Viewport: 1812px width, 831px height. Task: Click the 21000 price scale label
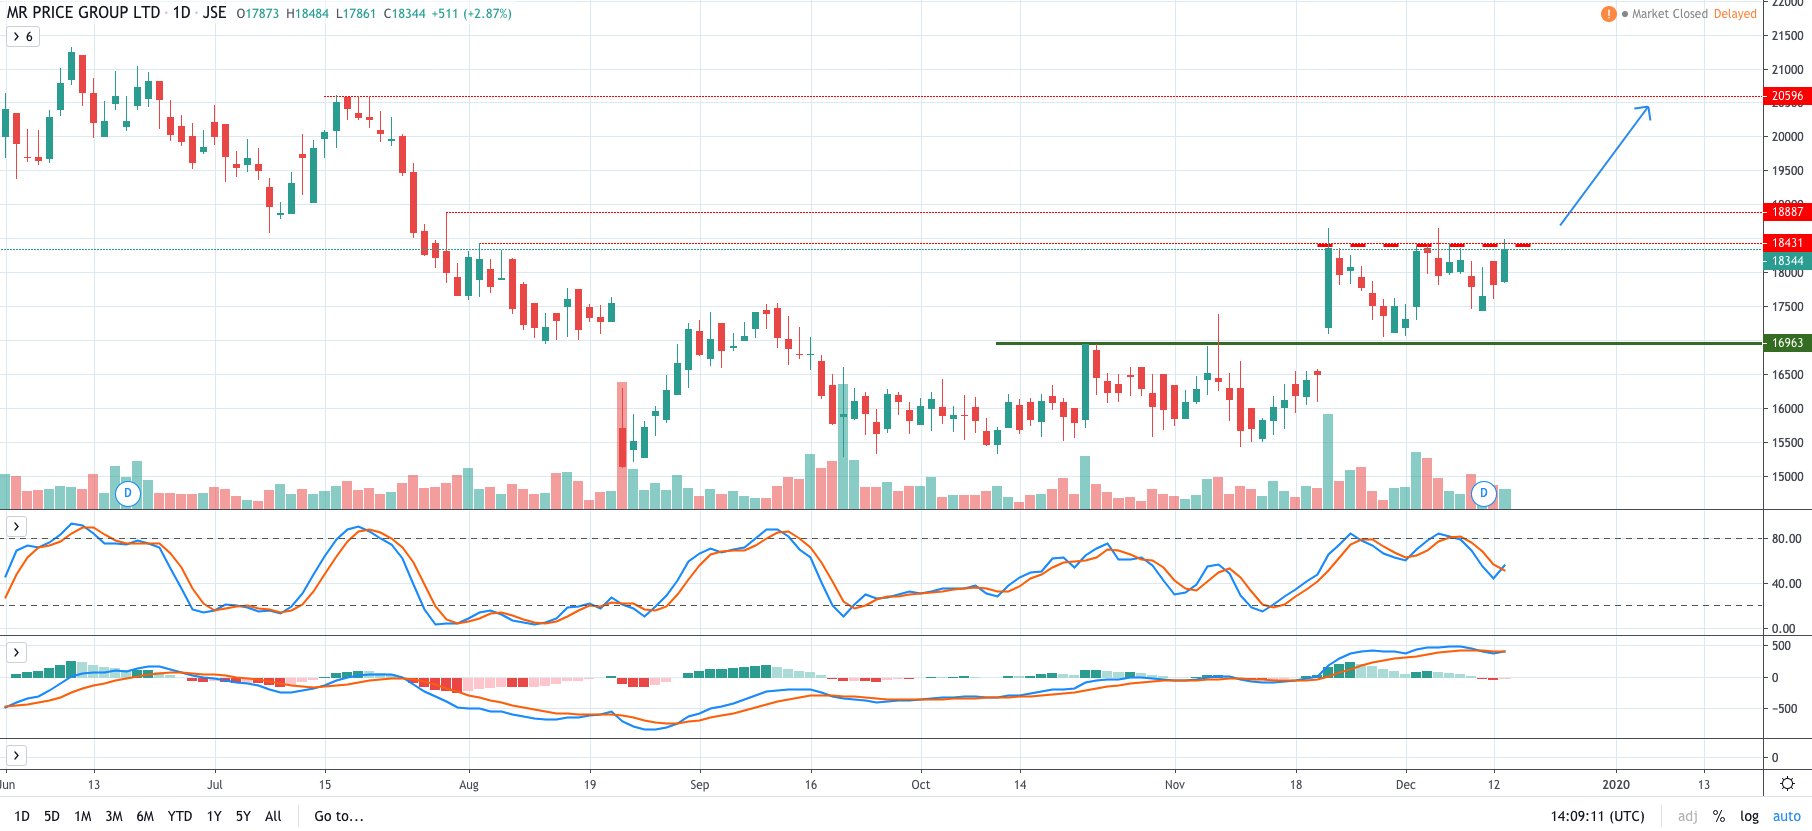point(1787,70)
